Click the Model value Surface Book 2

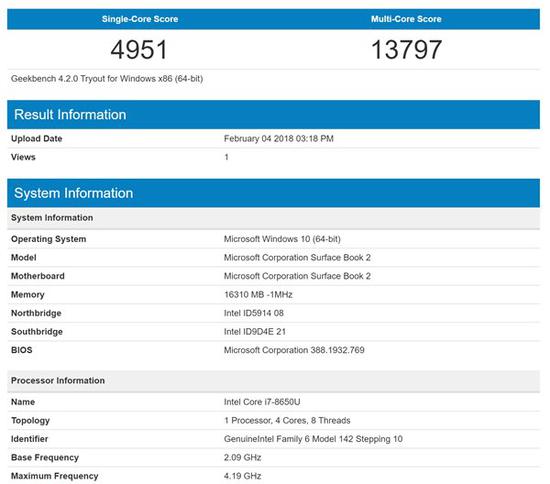(x=297, y=258)
